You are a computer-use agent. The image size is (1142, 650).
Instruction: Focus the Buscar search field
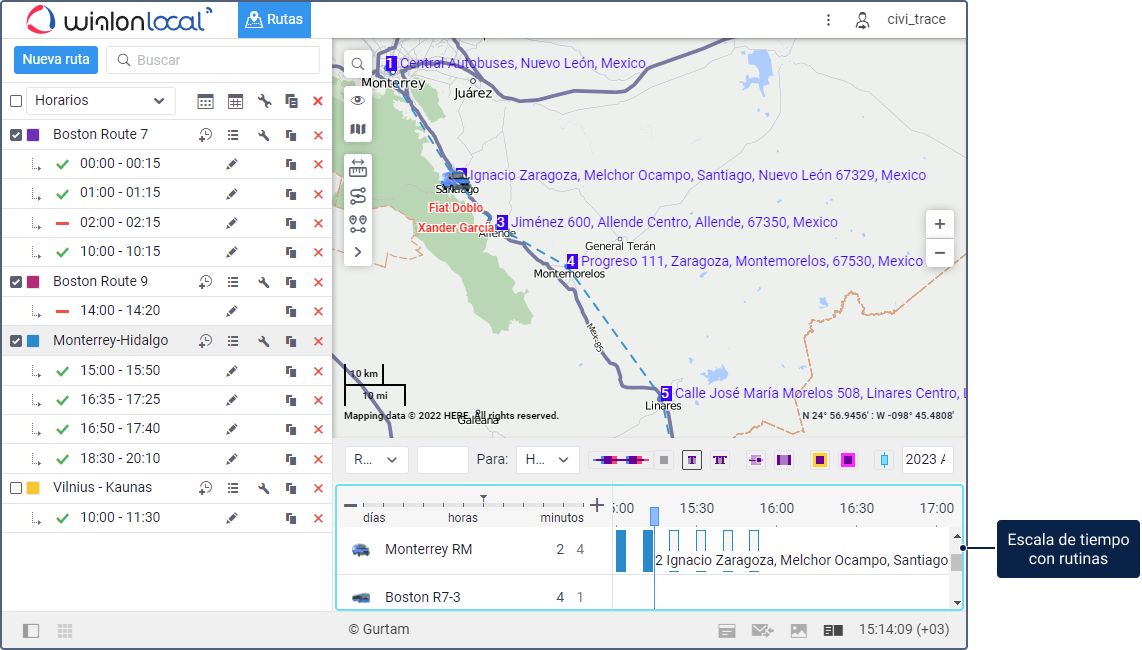[213, 60]
